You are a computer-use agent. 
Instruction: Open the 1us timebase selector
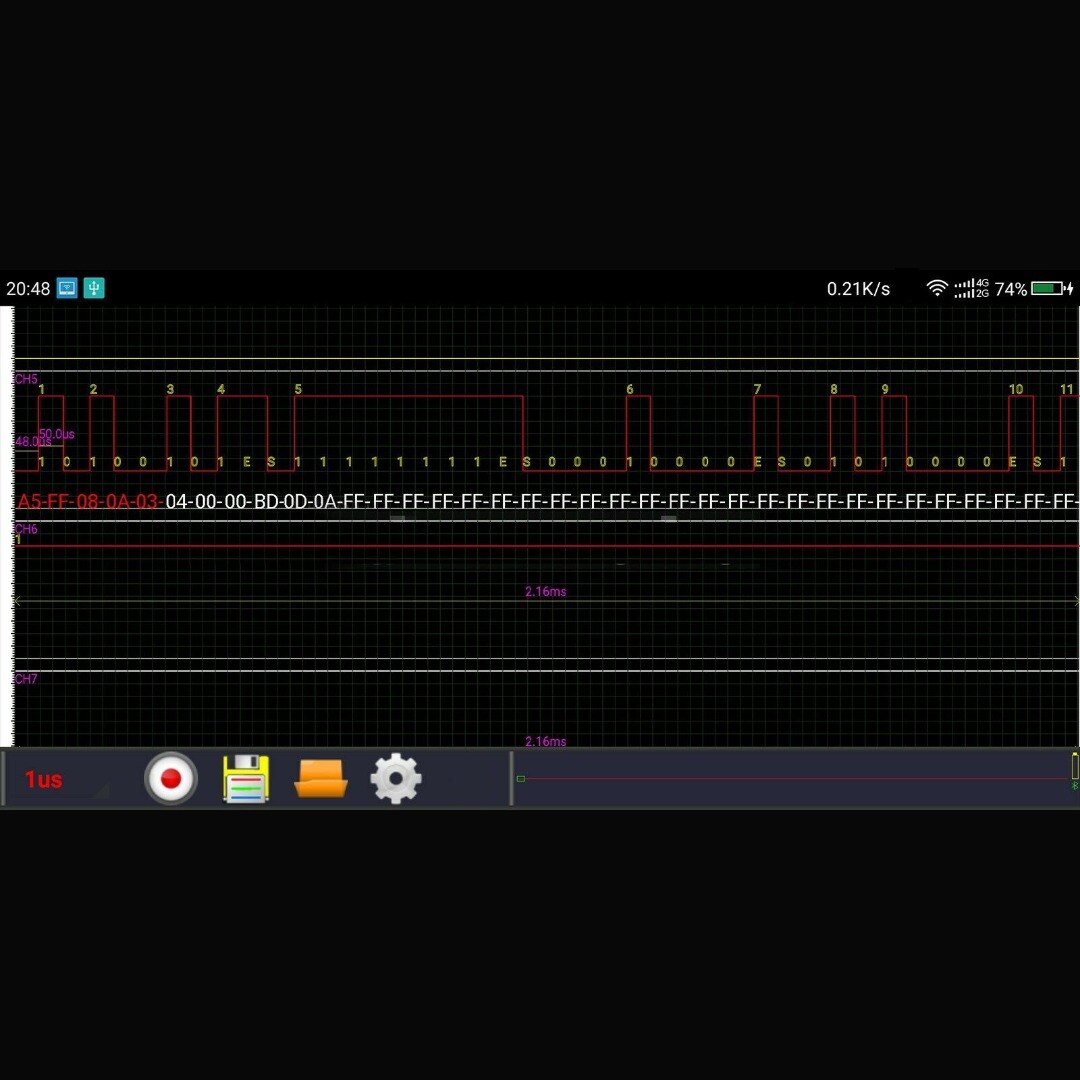[42, 778]
